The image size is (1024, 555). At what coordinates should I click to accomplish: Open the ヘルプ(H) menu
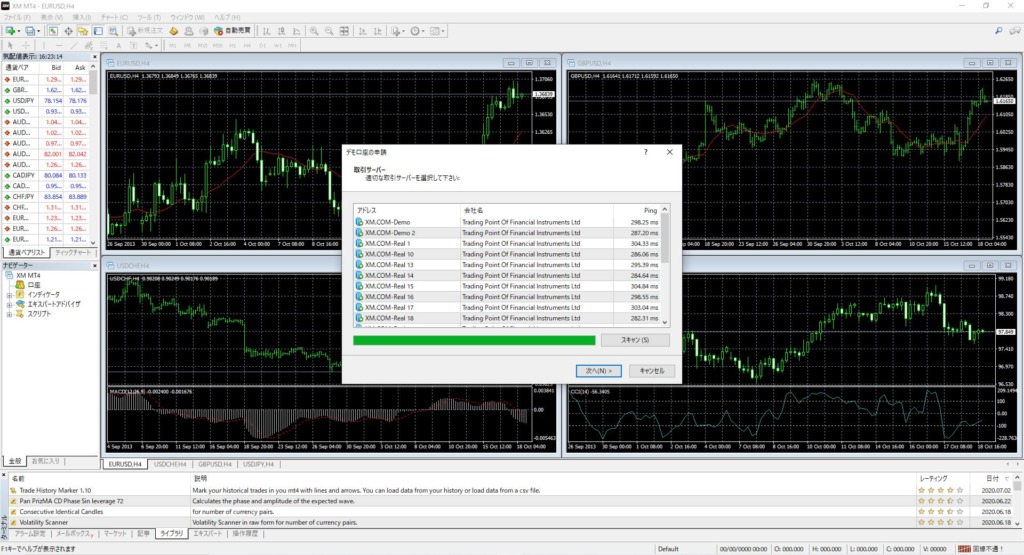pyautogui.click(x=227, y=17)
